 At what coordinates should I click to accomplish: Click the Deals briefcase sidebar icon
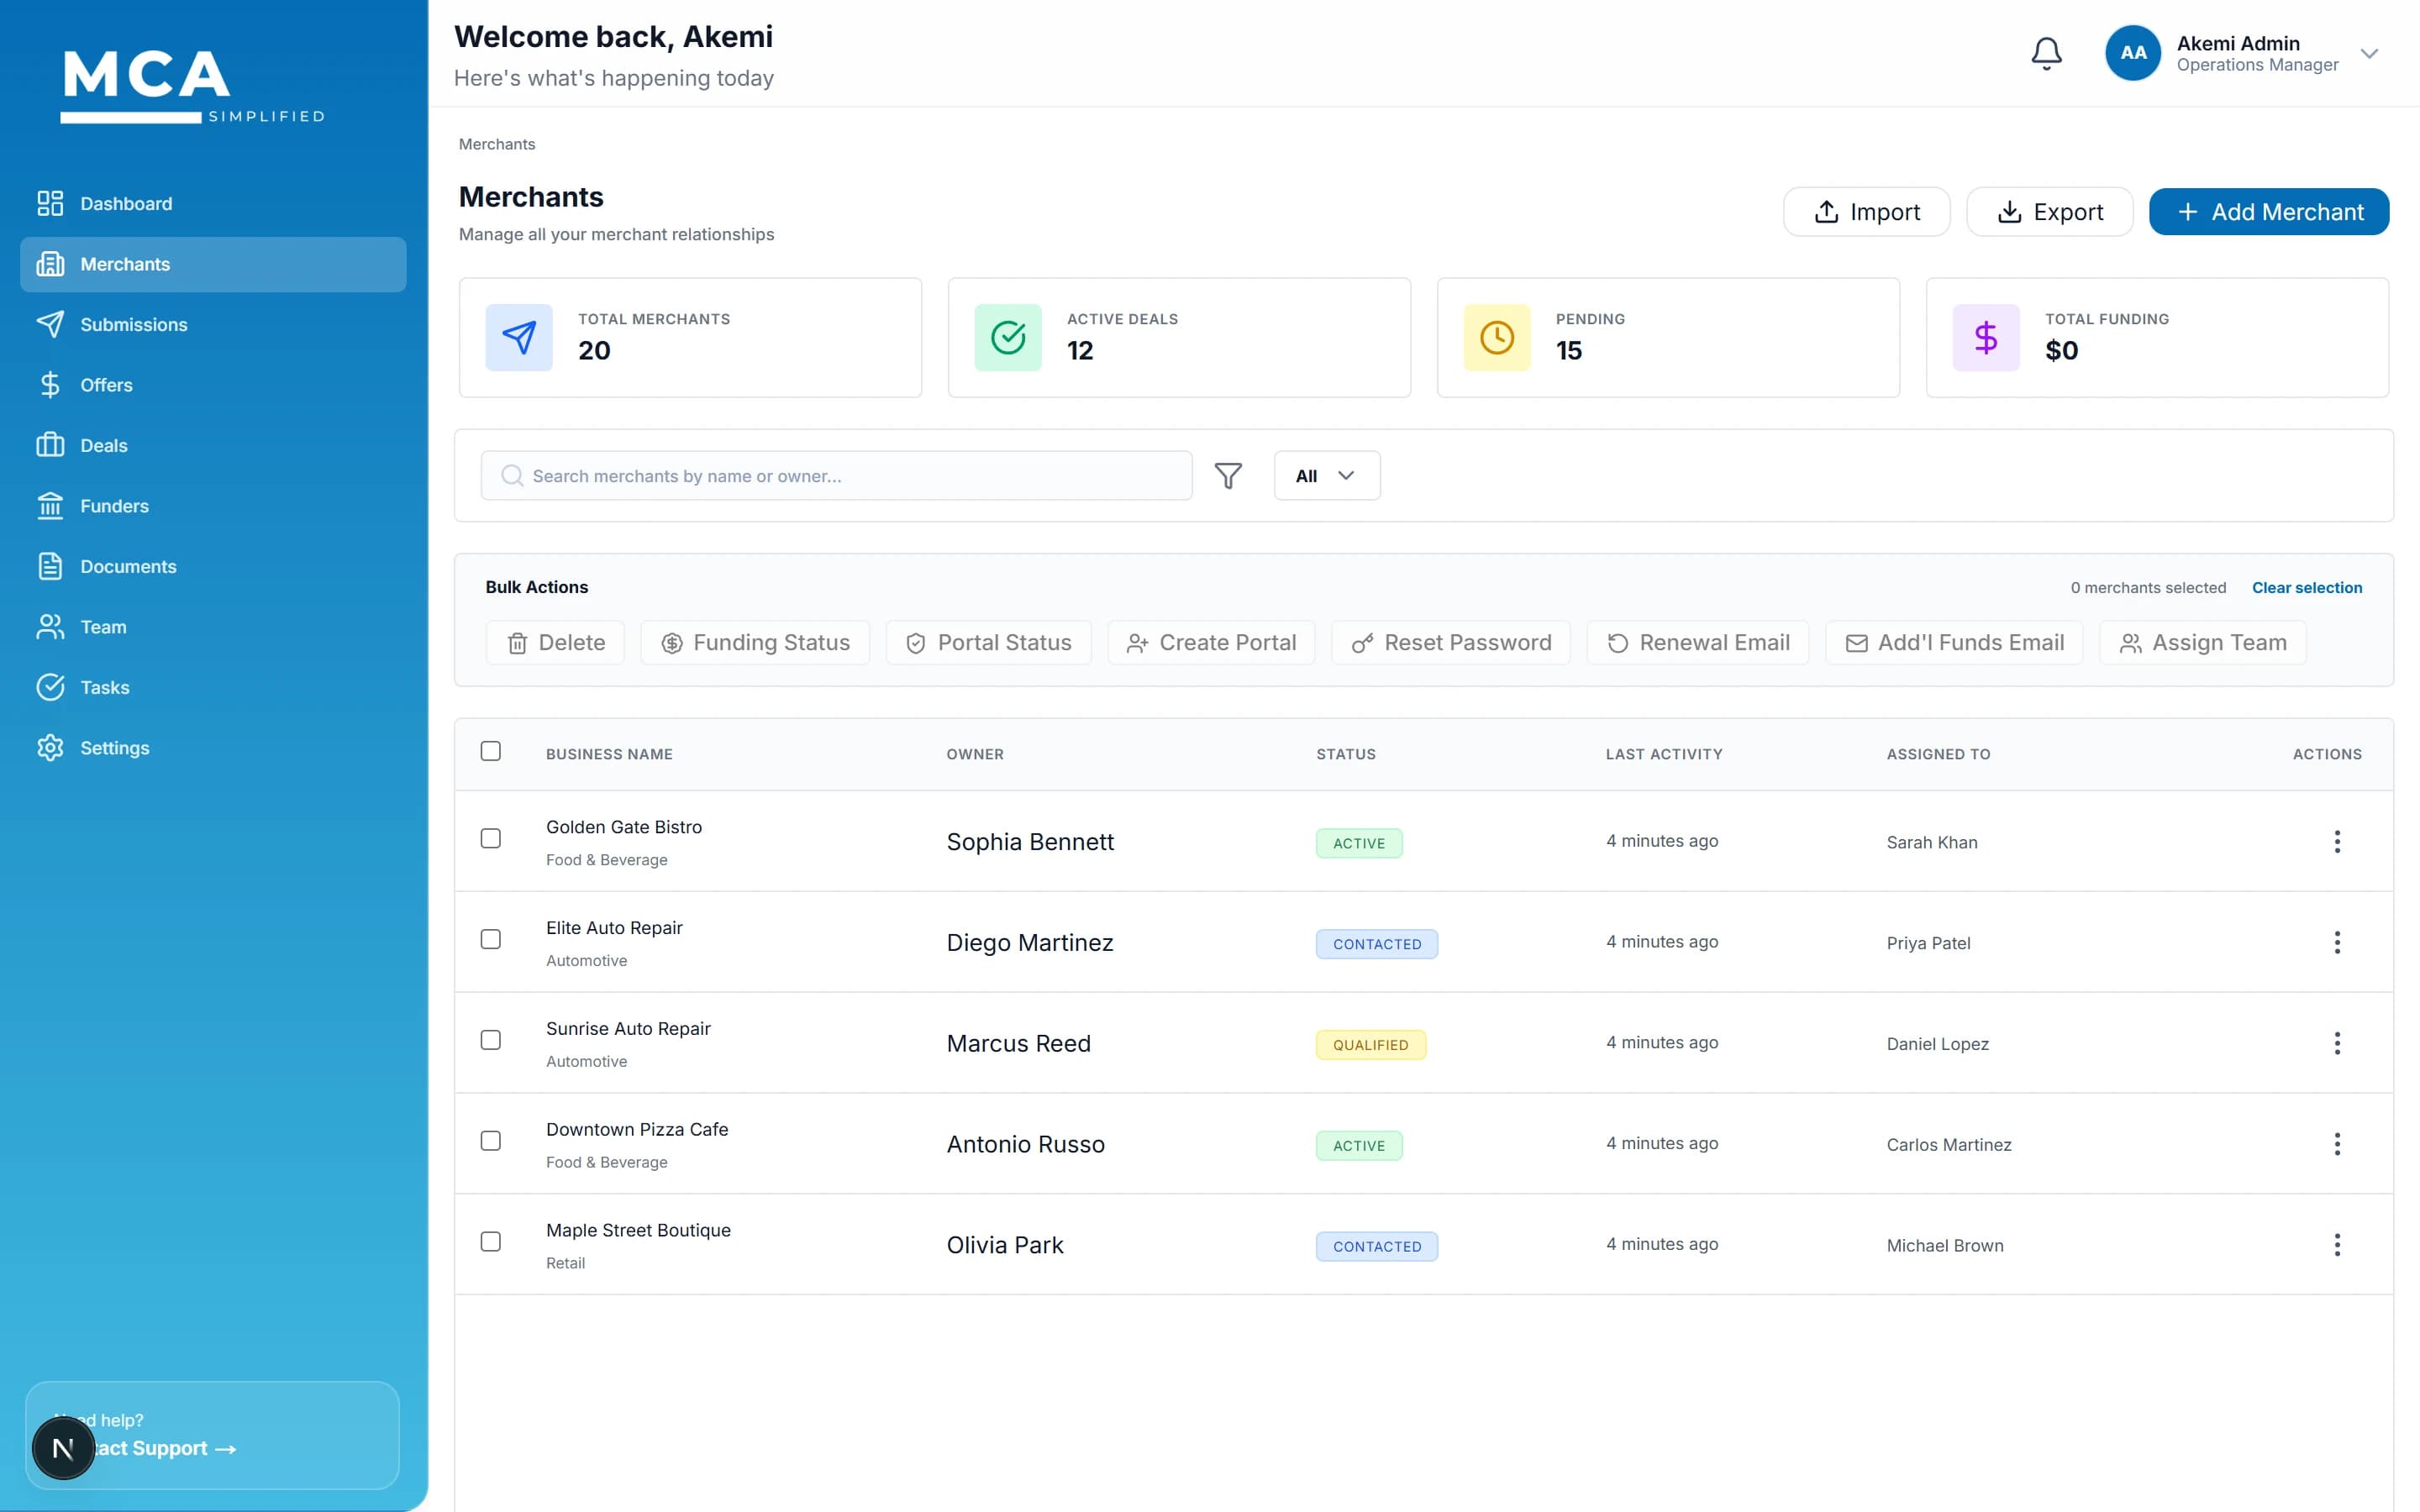coord(50,446)
